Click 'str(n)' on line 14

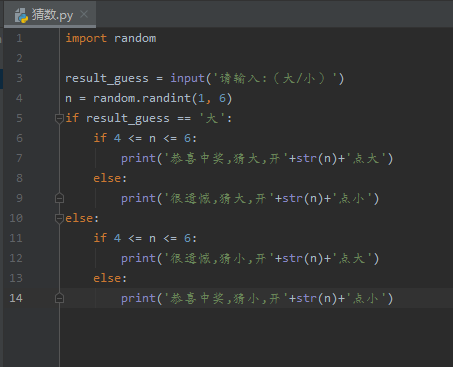pyautogui.click(x=317, y=298)
